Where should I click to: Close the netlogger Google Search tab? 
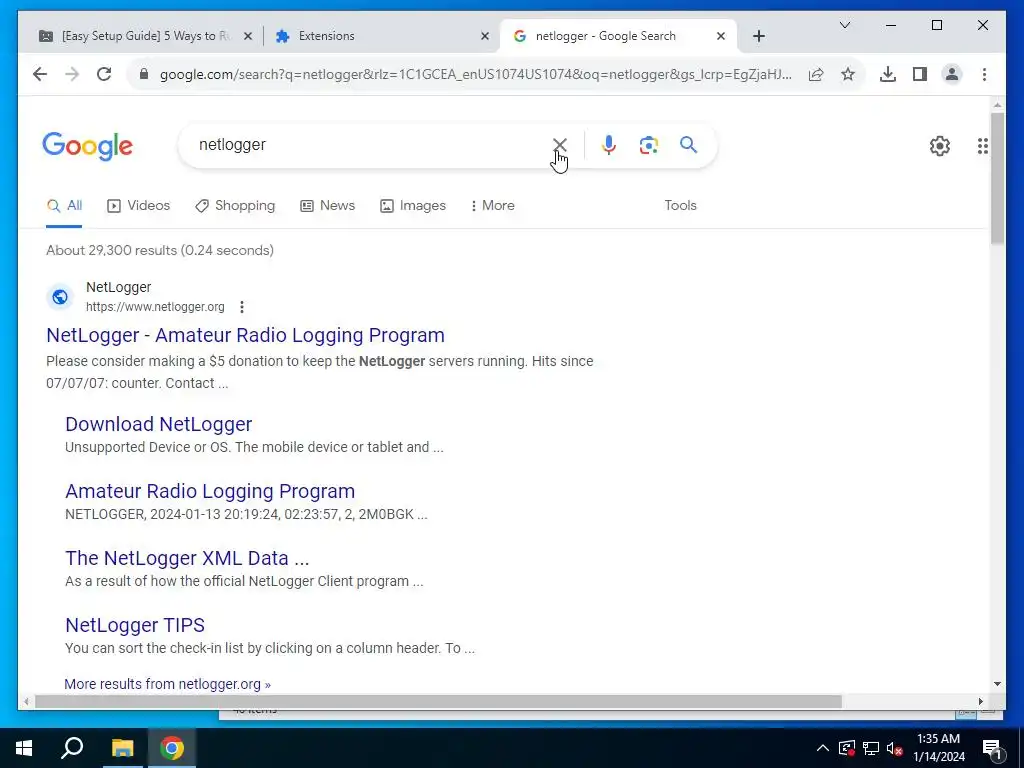coord(721,36)
